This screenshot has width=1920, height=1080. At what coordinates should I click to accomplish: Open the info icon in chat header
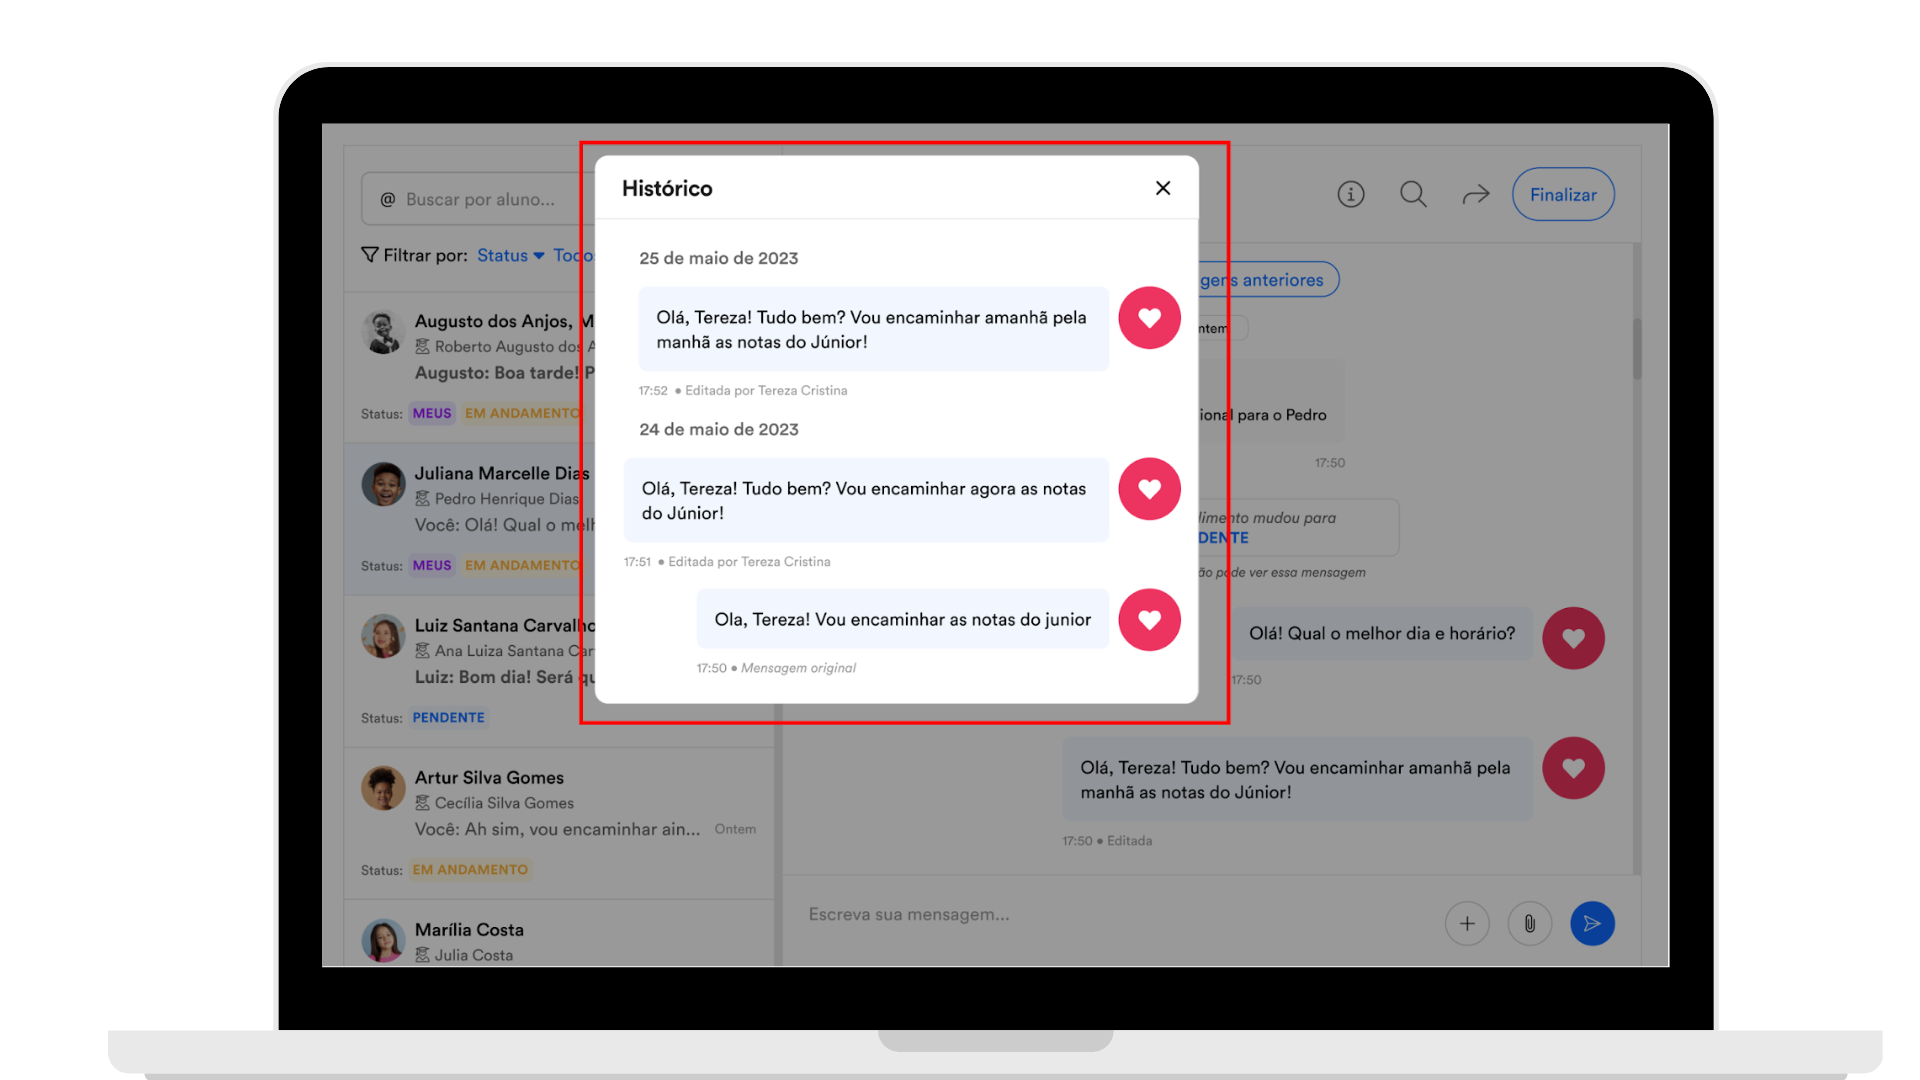point(1351,194)
